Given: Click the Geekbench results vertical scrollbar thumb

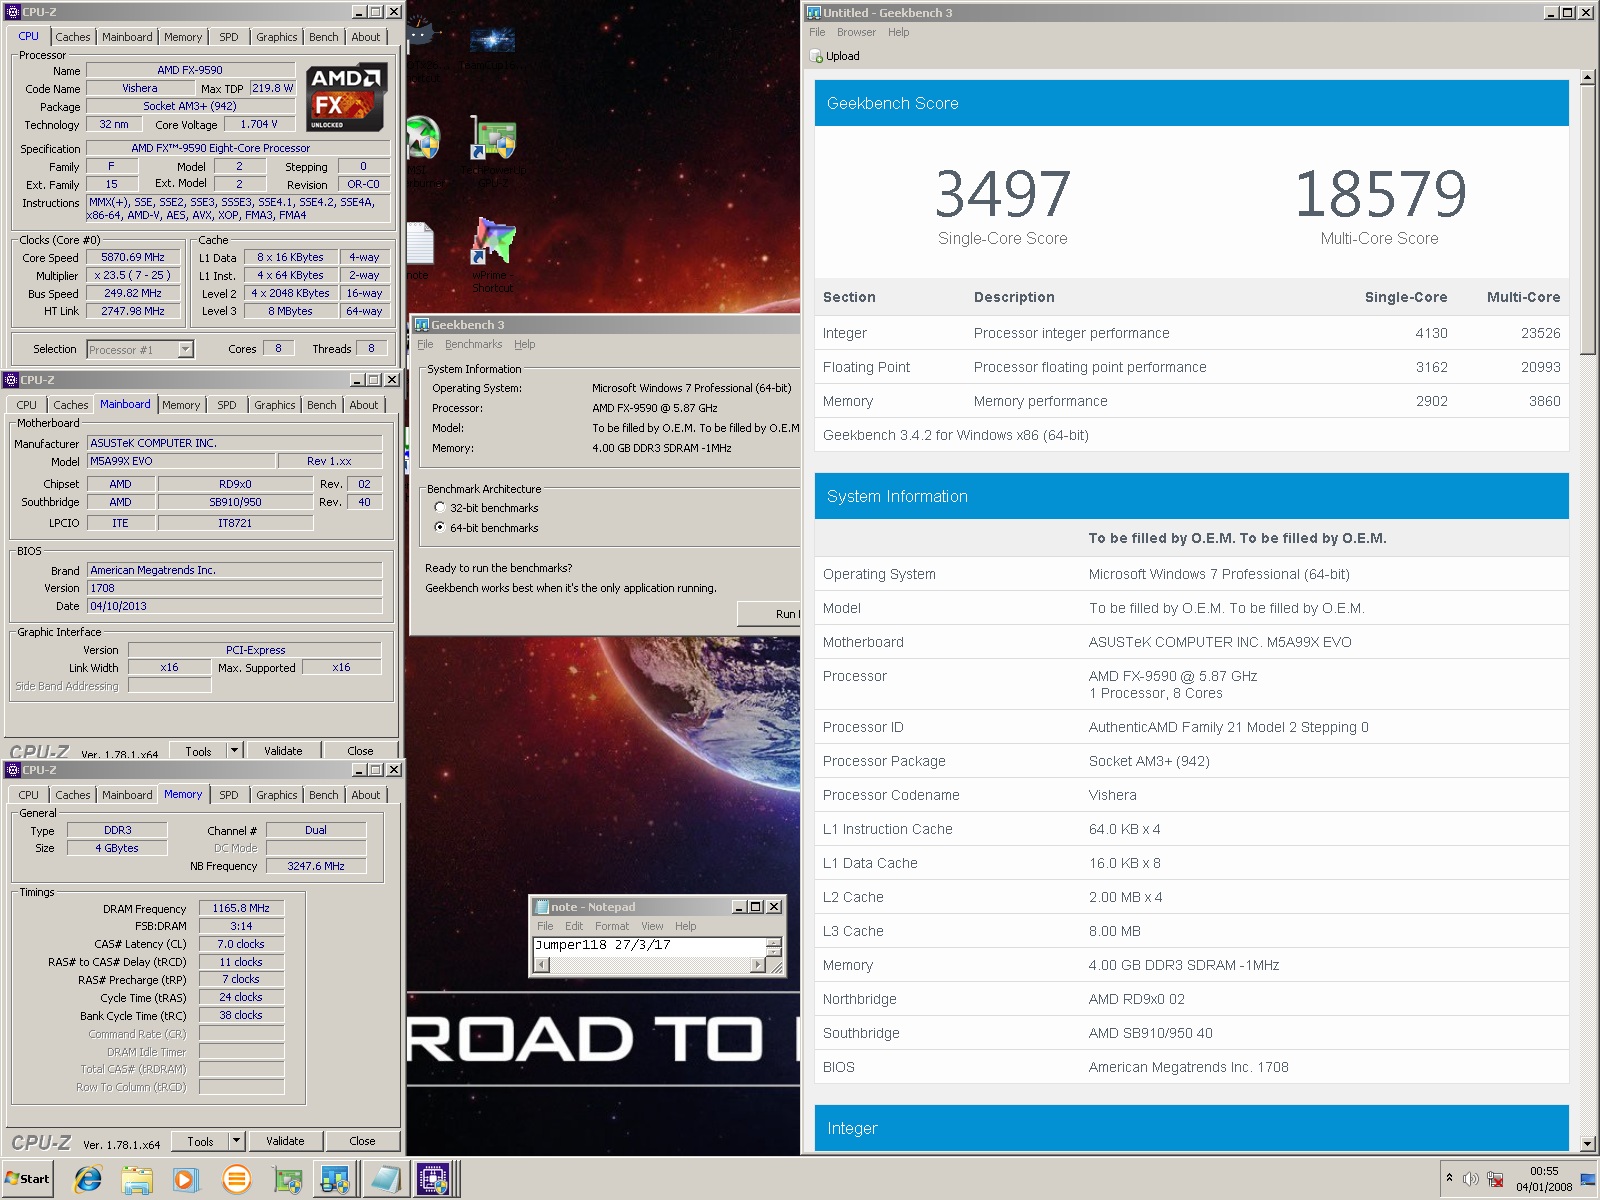Looking at the screenshot, I should pos(1588,220).
